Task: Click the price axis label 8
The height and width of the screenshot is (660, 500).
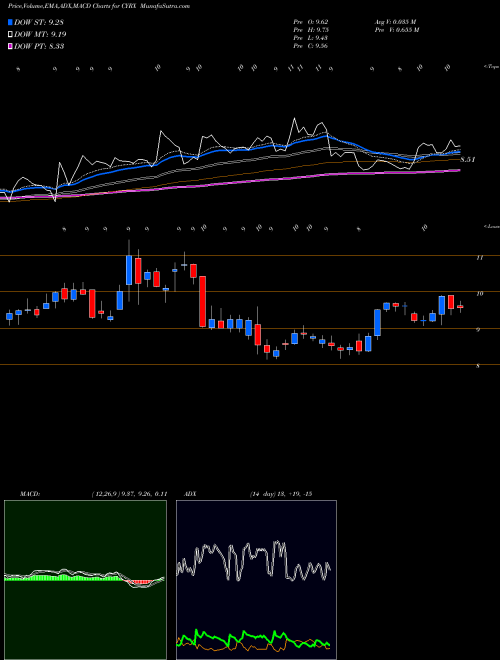Action: pyautogui.click(x=478, y=366)
